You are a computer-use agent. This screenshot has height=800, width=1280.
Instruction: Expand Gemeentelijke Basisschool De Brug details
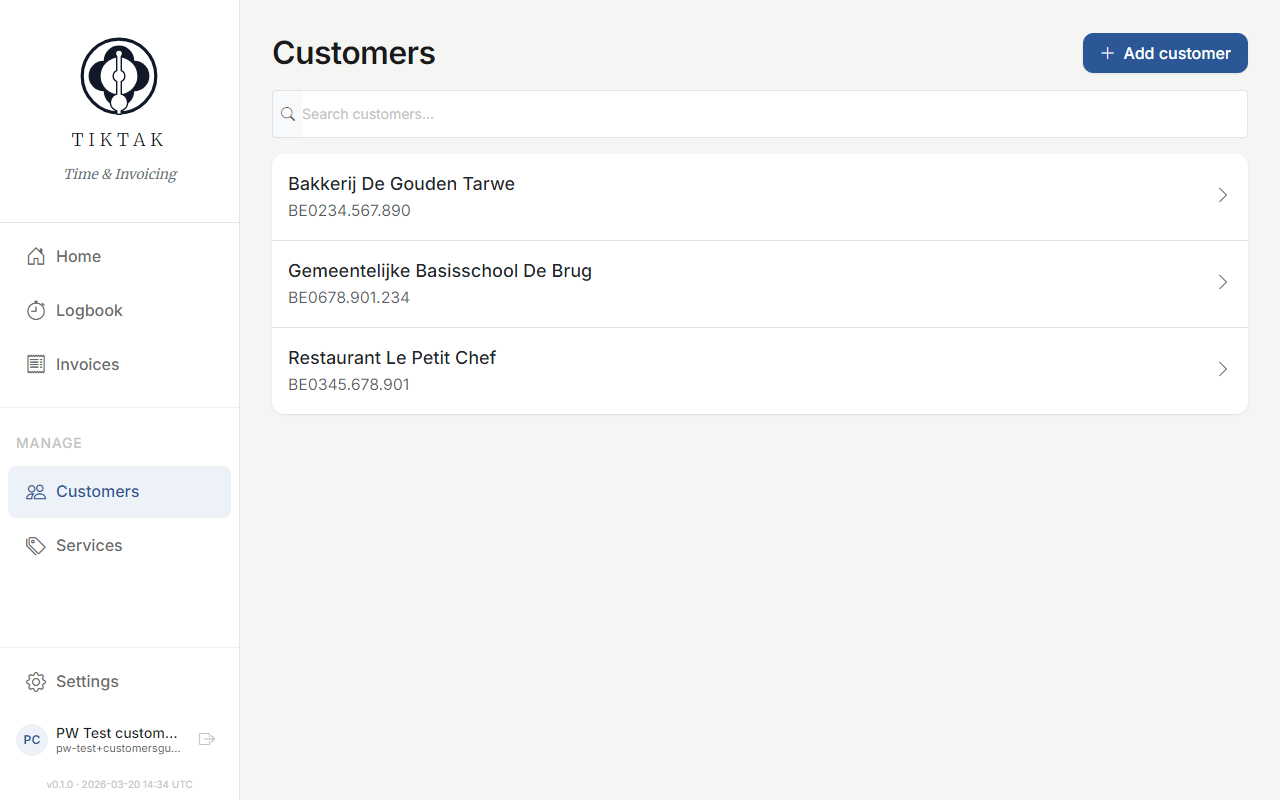pos(1222,282)
